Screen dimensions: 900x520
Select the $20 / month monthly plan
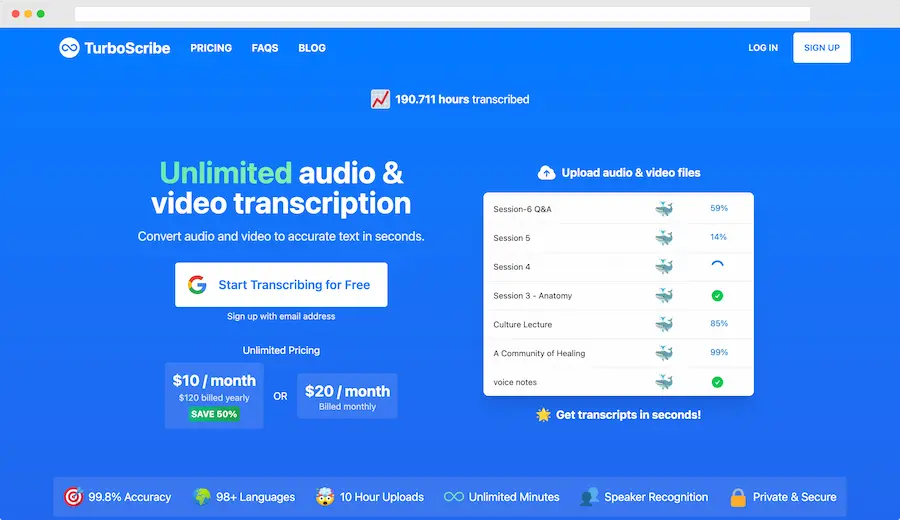[347, 396]
